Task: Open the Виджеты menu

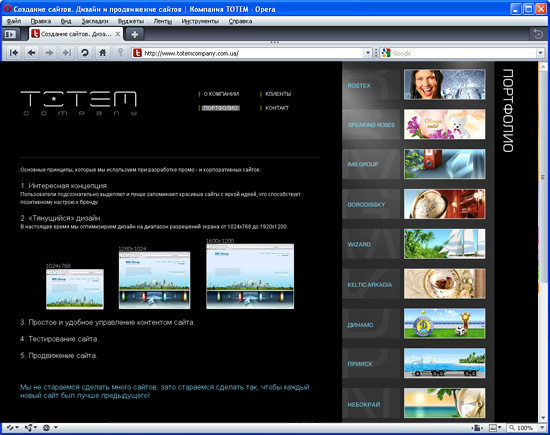Action: pos(131,21)
